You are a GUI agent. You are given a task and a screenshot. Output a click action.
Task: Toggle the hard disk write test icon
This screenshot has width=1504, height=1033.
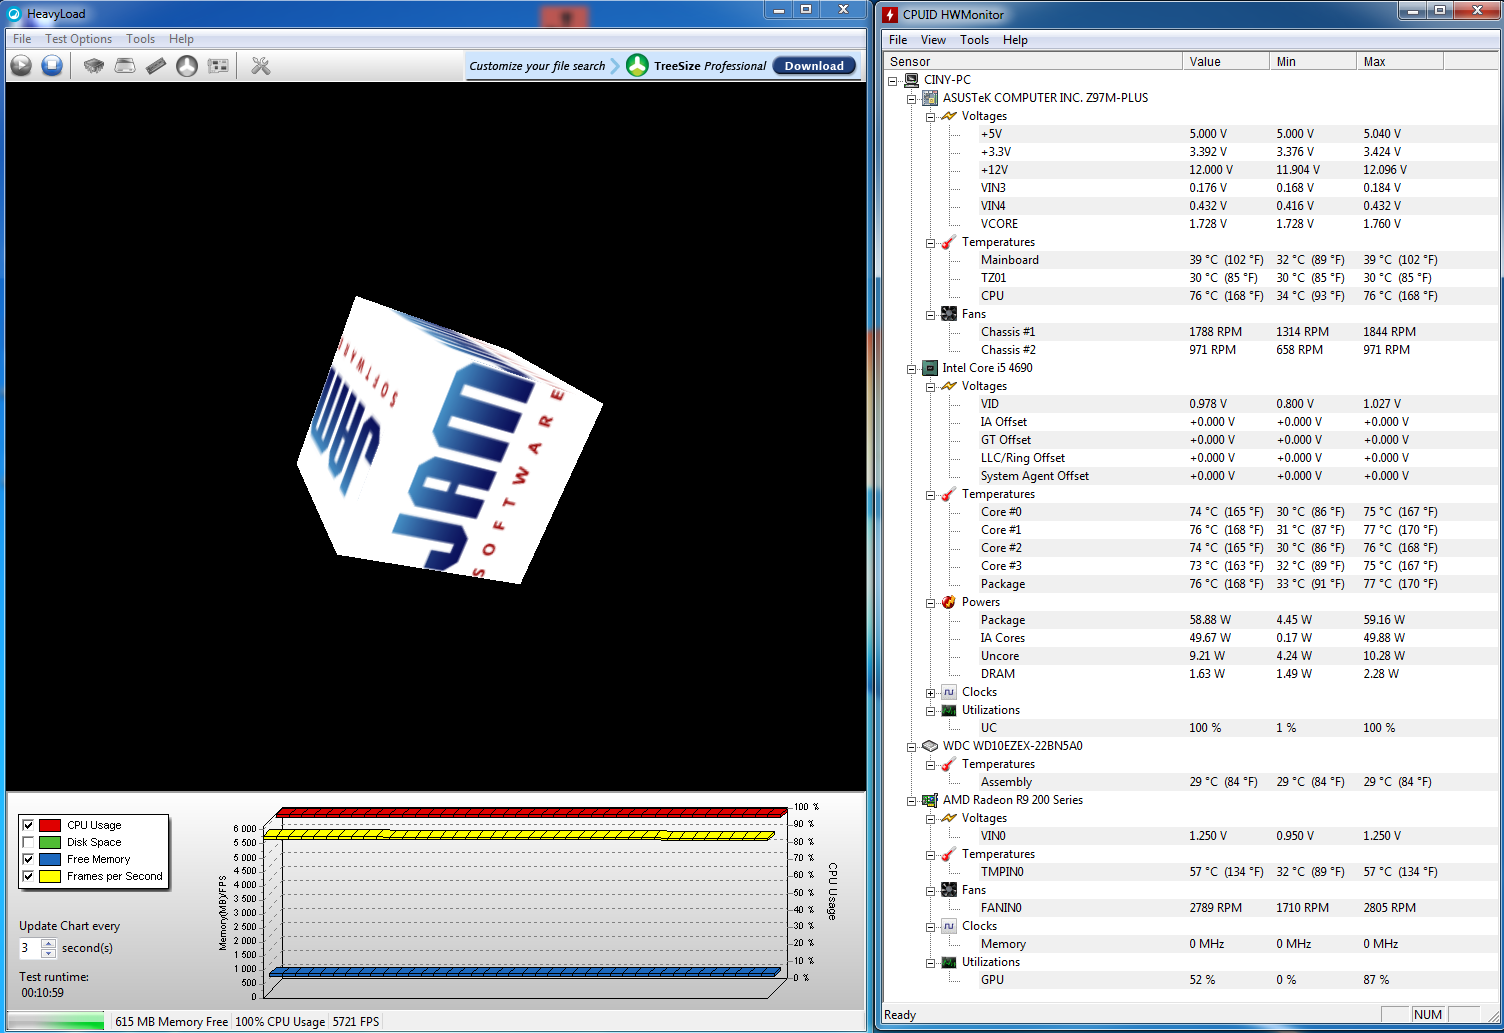(125, 66)
